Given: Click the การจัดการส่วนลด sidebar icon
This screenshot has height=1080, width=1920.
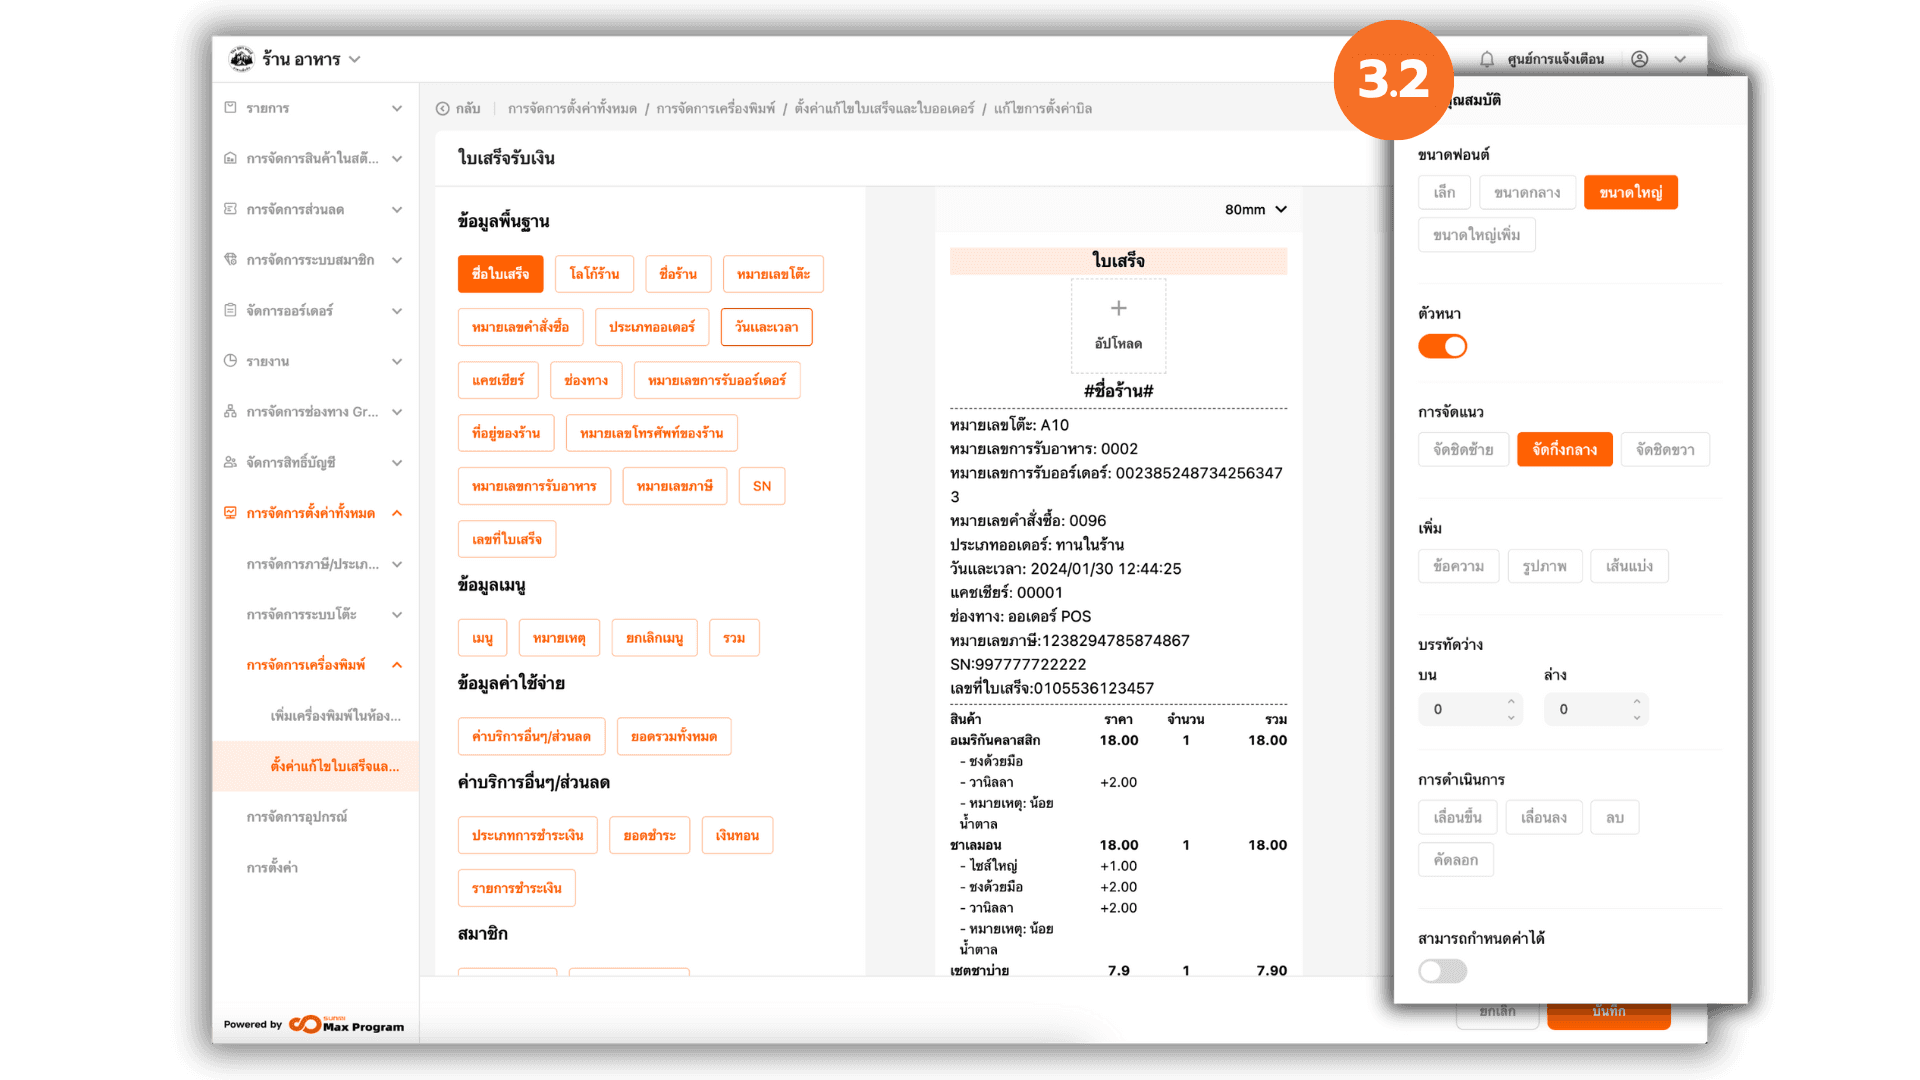Looking at the screenshot, I should 230,209.
